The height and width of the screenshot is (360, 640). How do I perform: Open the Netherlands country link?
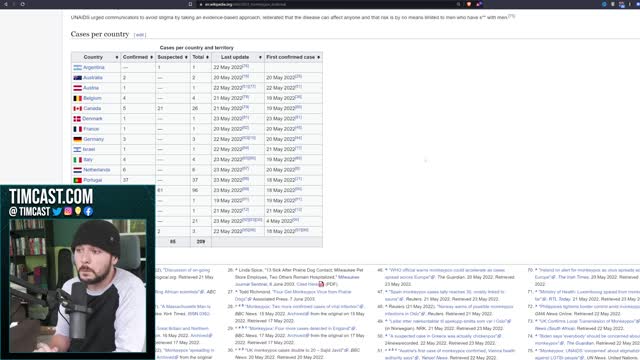pos(97,170)
